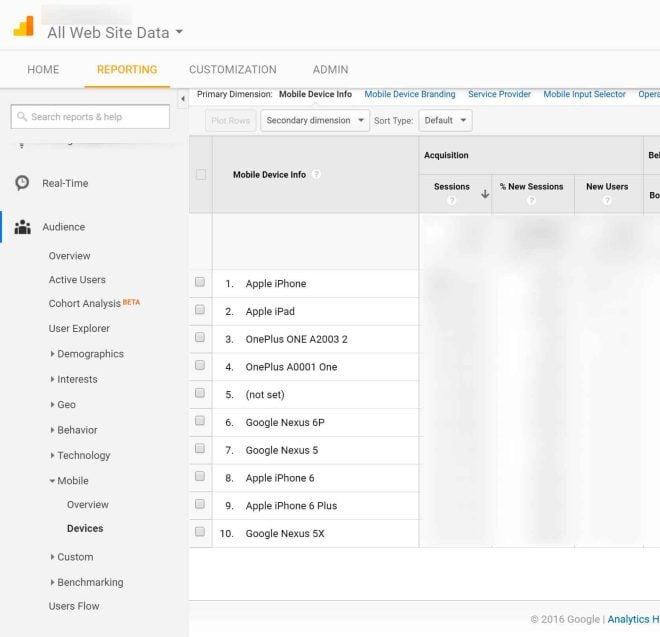Open the CUSTOMIZATION tab

coord(233,69)
